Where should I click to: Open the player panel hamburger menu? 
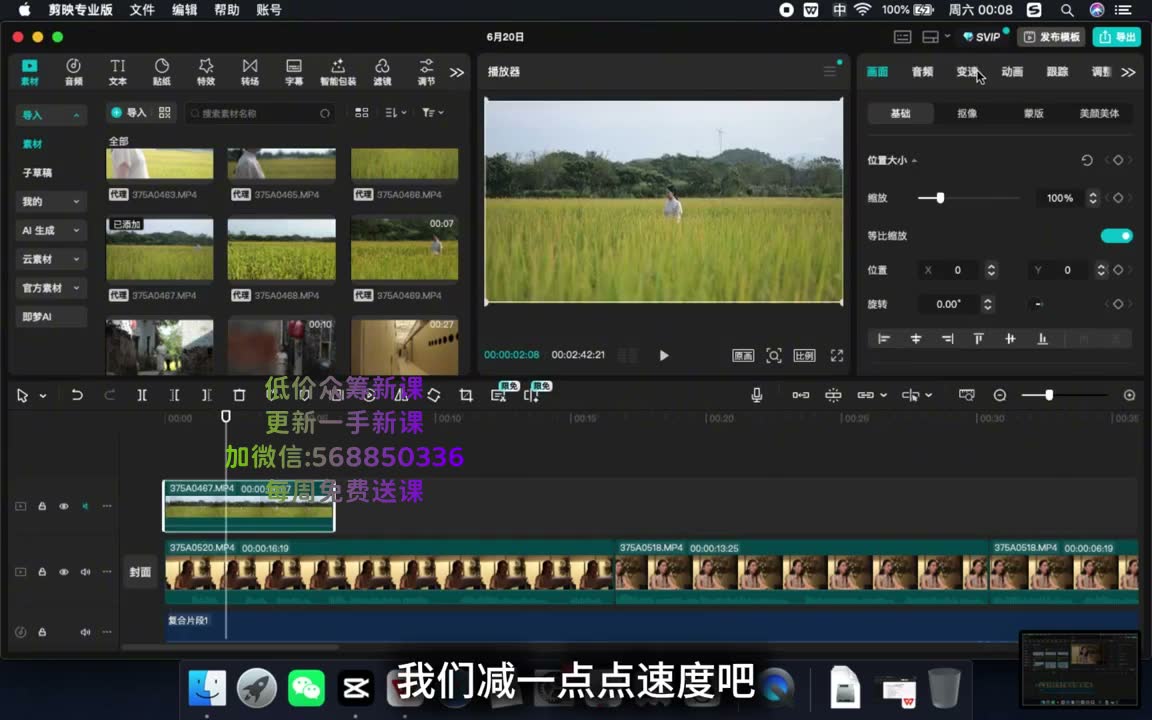click(829, 71)
